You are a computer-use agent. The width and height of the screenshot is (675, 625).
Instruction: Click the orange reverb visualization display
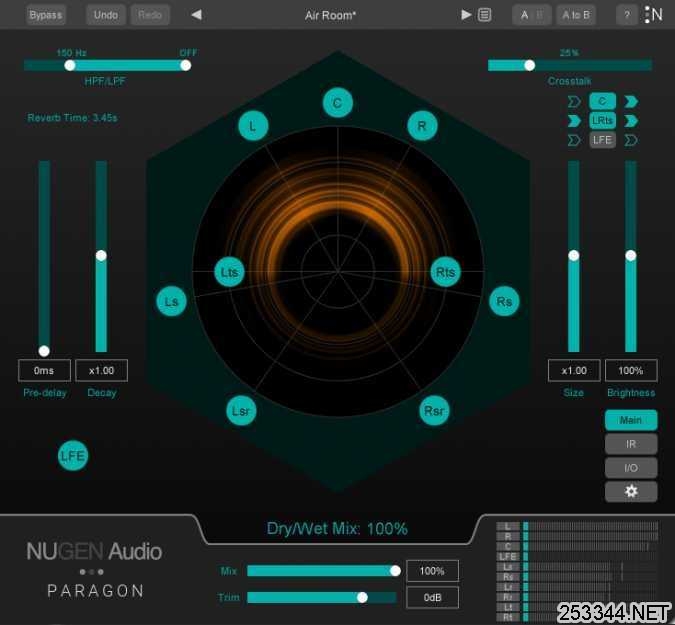pyautogui.click(x=338, y=271)
